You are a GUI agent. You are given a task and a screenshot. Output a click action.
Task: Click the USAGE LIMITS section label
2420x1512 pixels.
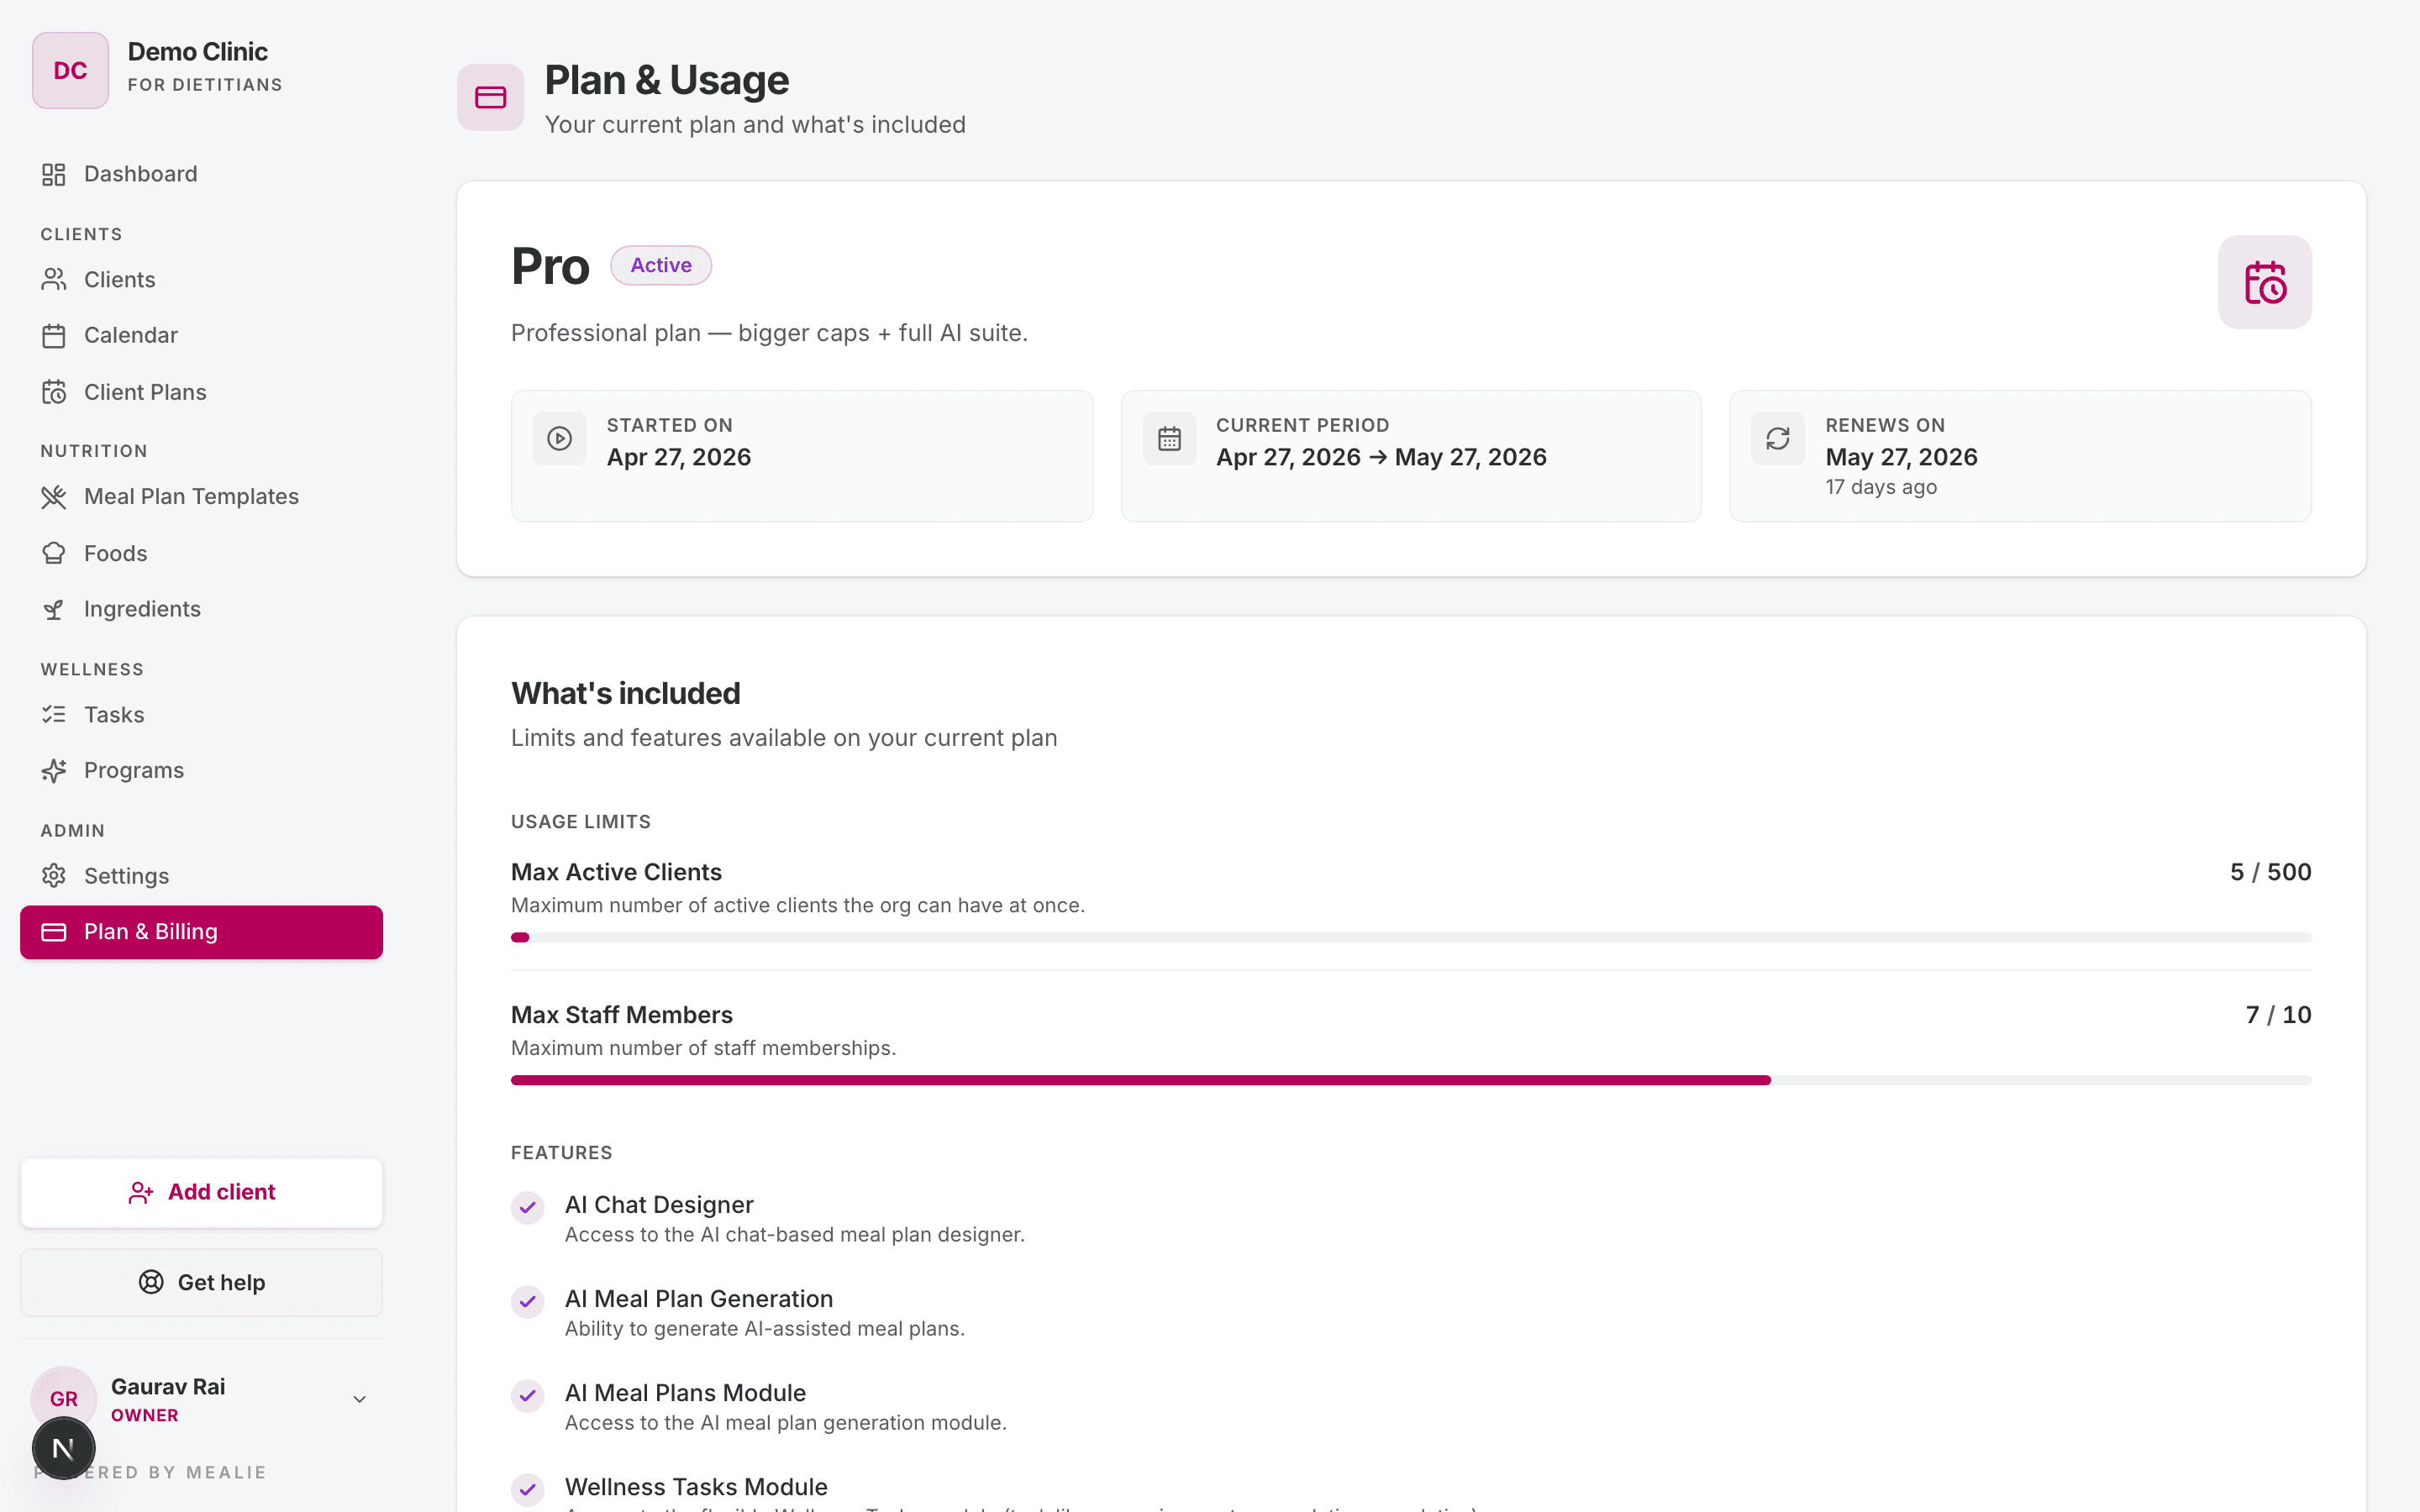click(580, 822)
